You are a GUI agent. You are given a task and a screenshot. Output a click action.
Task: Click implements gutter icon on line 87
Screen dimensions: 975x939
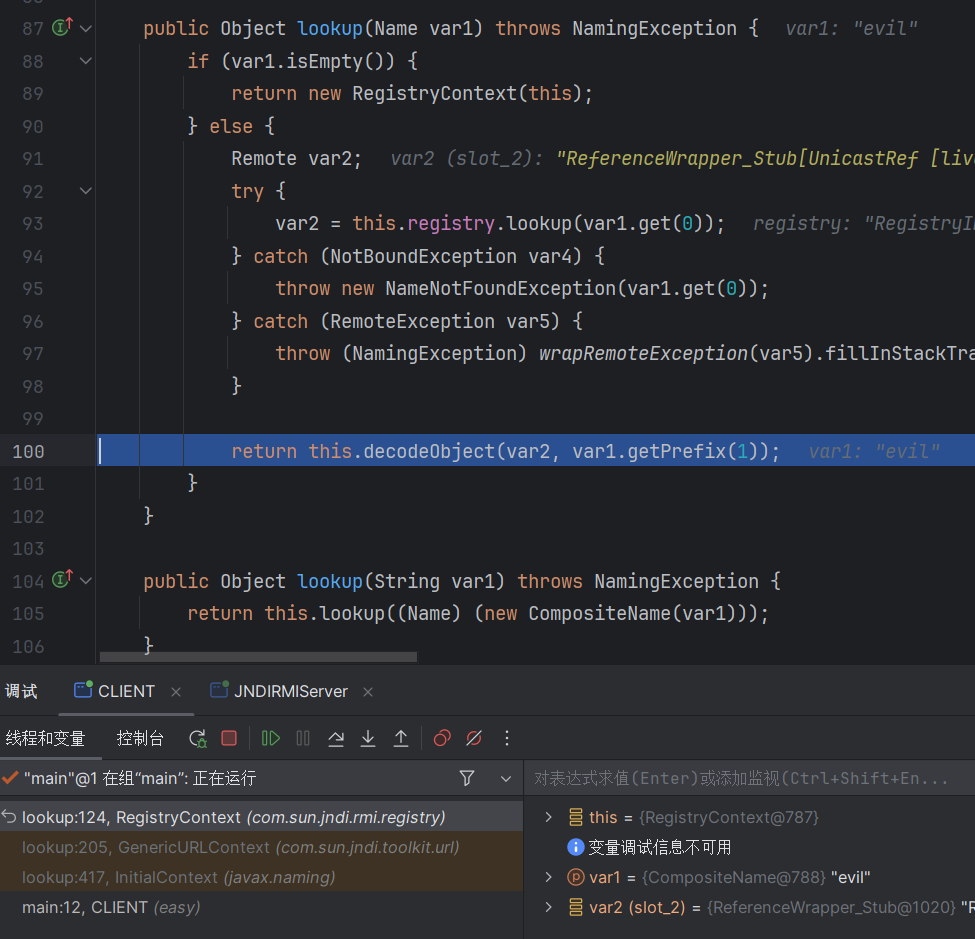tap(62, 27)
